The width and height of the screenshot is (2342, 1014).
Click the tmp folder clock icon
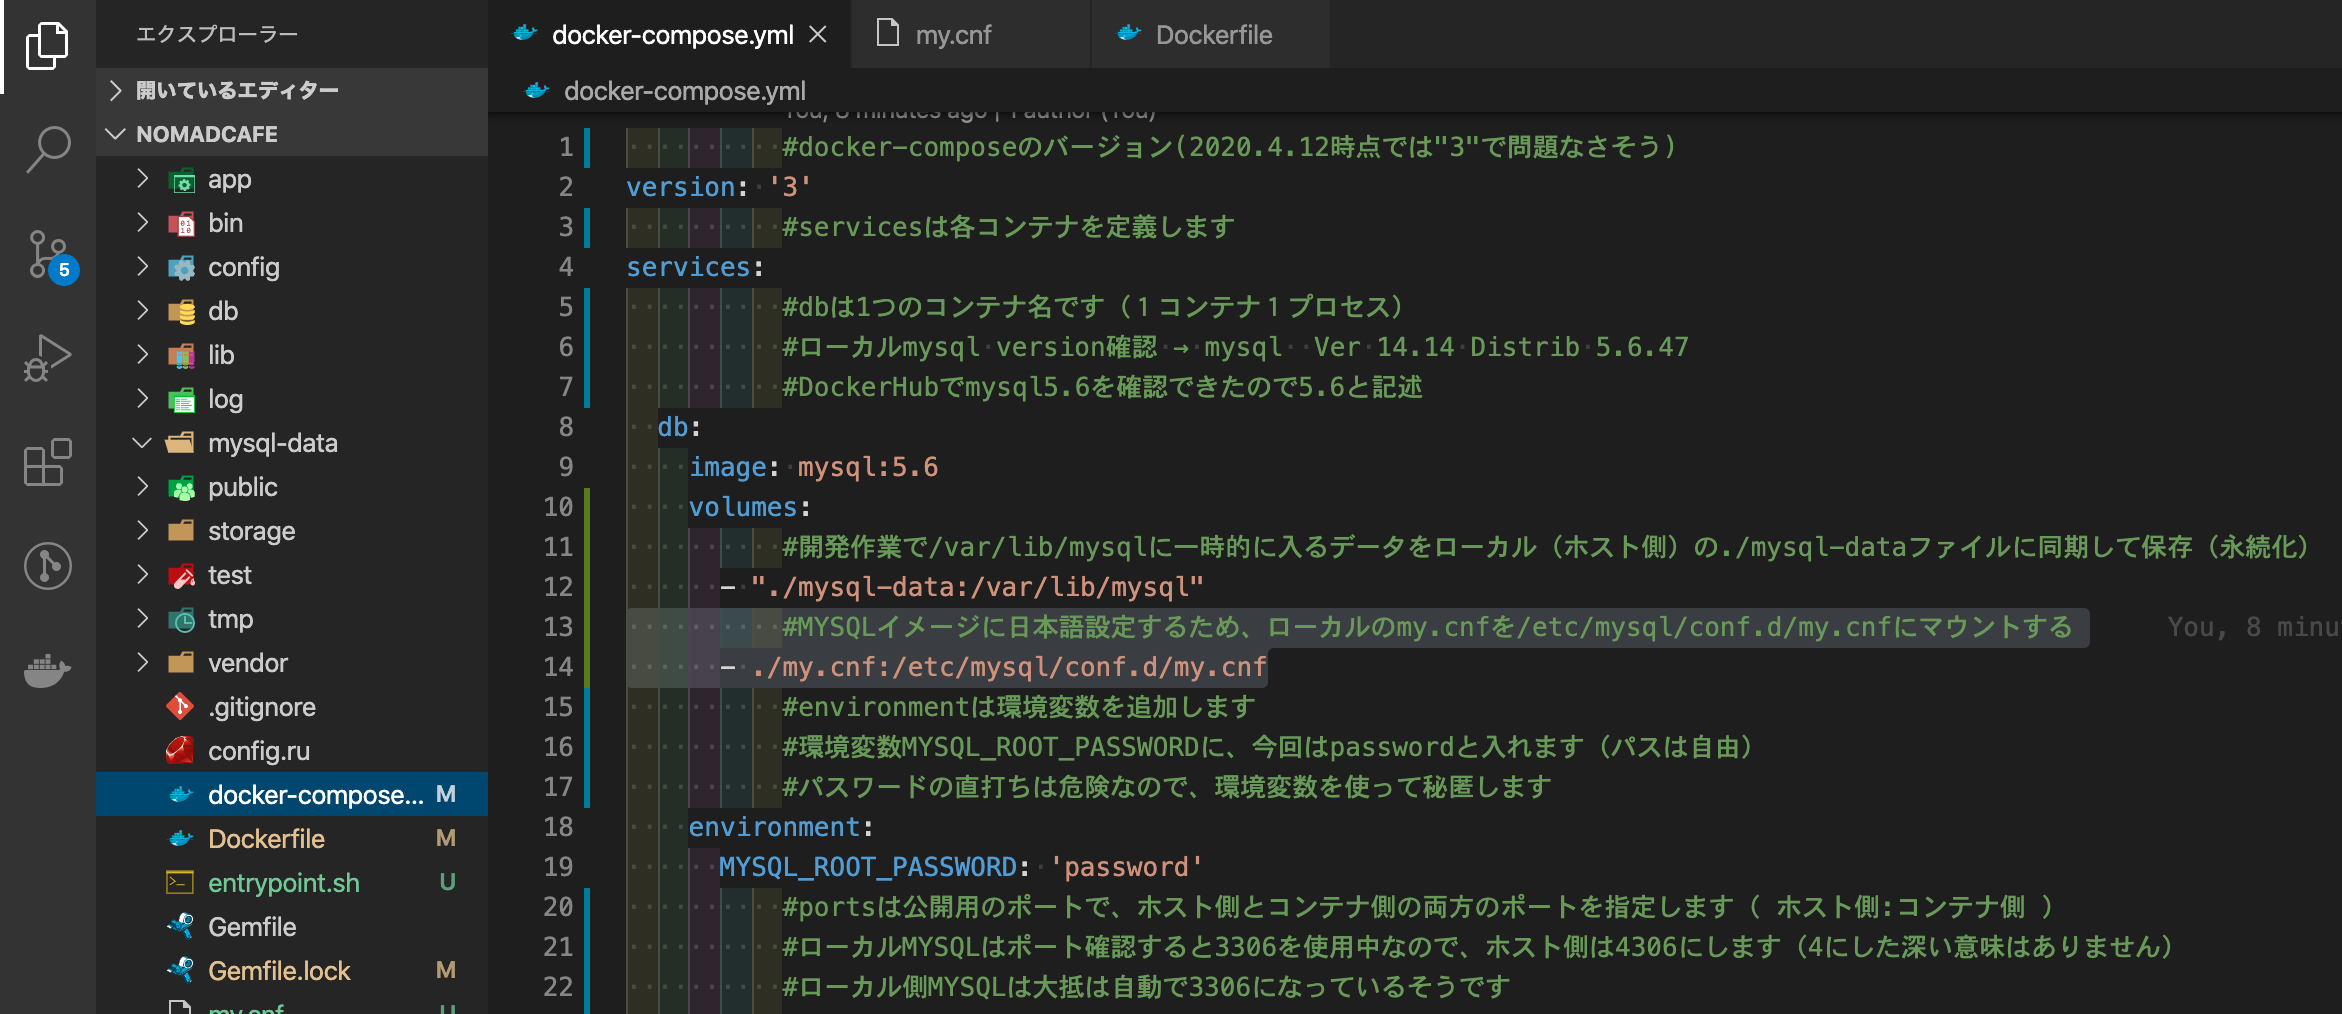point(181,620)
